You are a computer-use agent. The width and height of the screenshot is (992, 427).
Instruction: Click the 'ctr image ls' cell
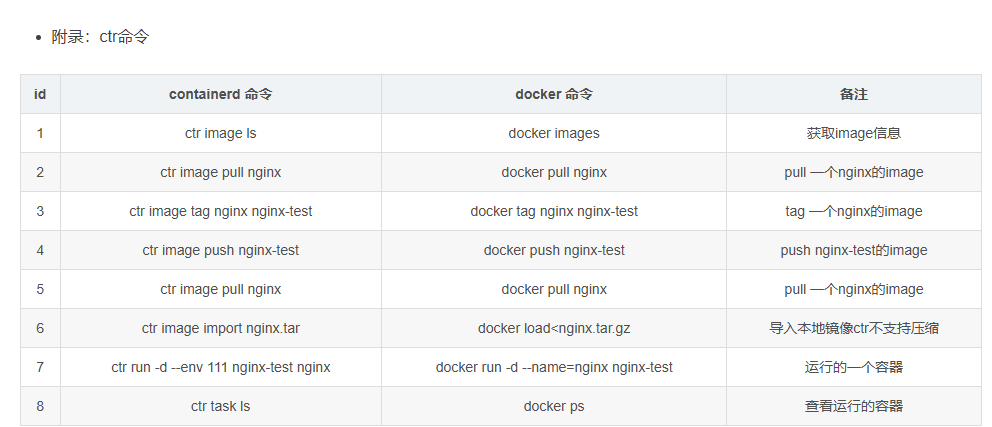pyautogui.click(x=220, y=133)
